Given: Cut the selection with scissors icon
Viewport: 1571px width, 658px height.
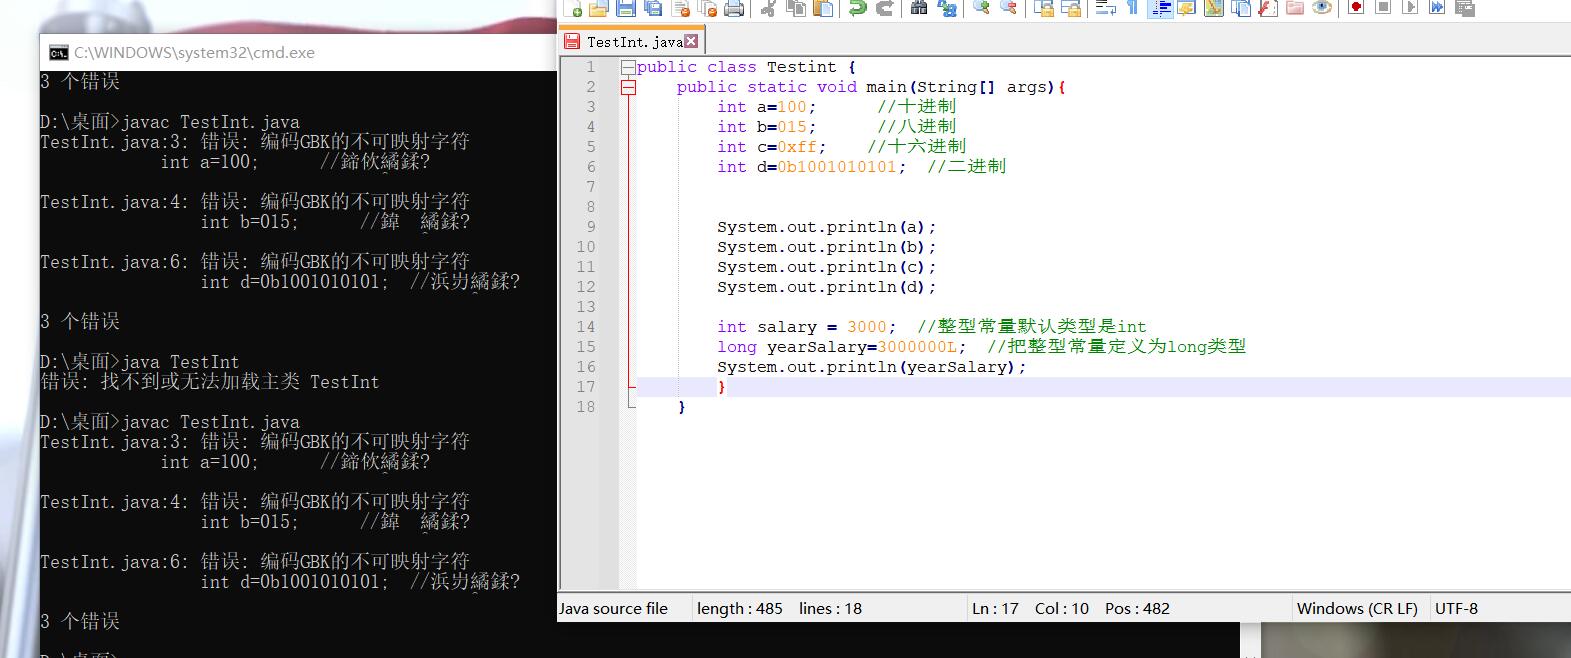Looking at the screenshot, I should [769, 8].
